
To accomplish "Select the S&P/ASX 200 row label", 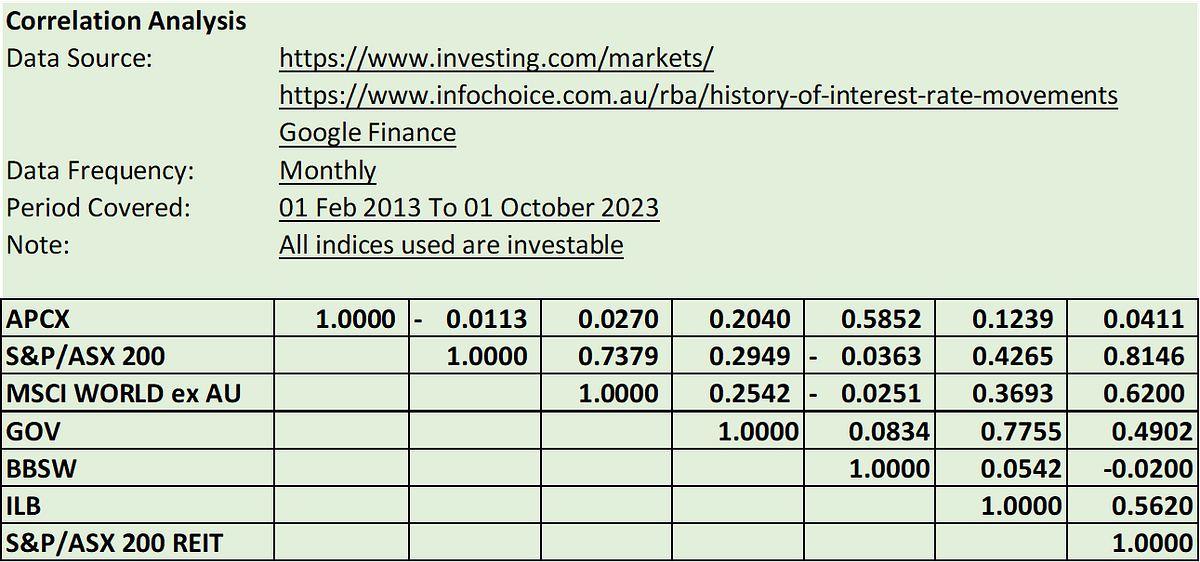I will (138, 357).
